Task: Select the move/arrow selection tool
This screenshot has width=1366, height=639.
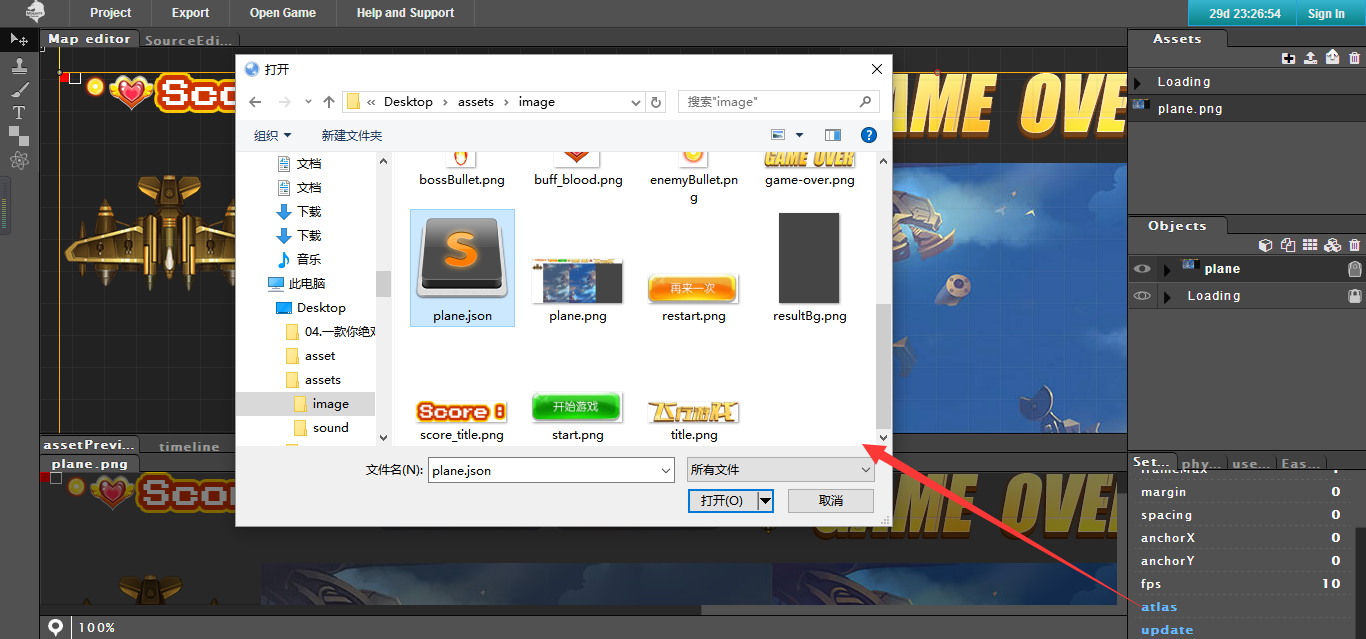Action: (19, 39)
